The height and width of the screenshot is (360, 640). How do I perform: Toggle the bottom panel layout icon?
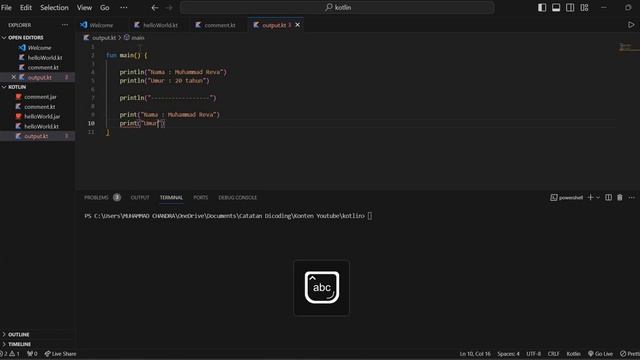[x=556, y=7]
